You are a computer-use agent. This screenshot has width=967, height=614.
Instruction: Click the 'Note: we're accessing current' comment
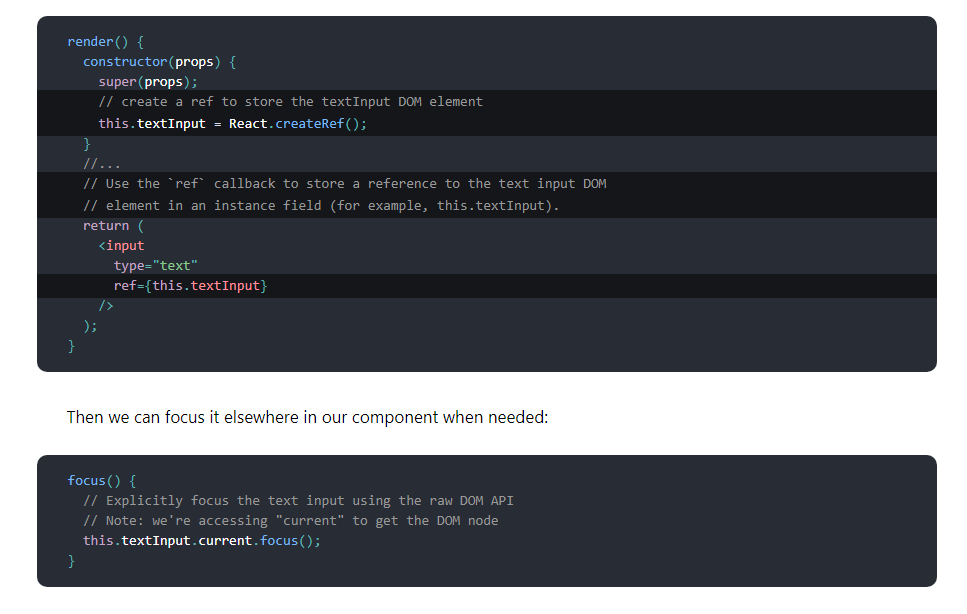290,521
